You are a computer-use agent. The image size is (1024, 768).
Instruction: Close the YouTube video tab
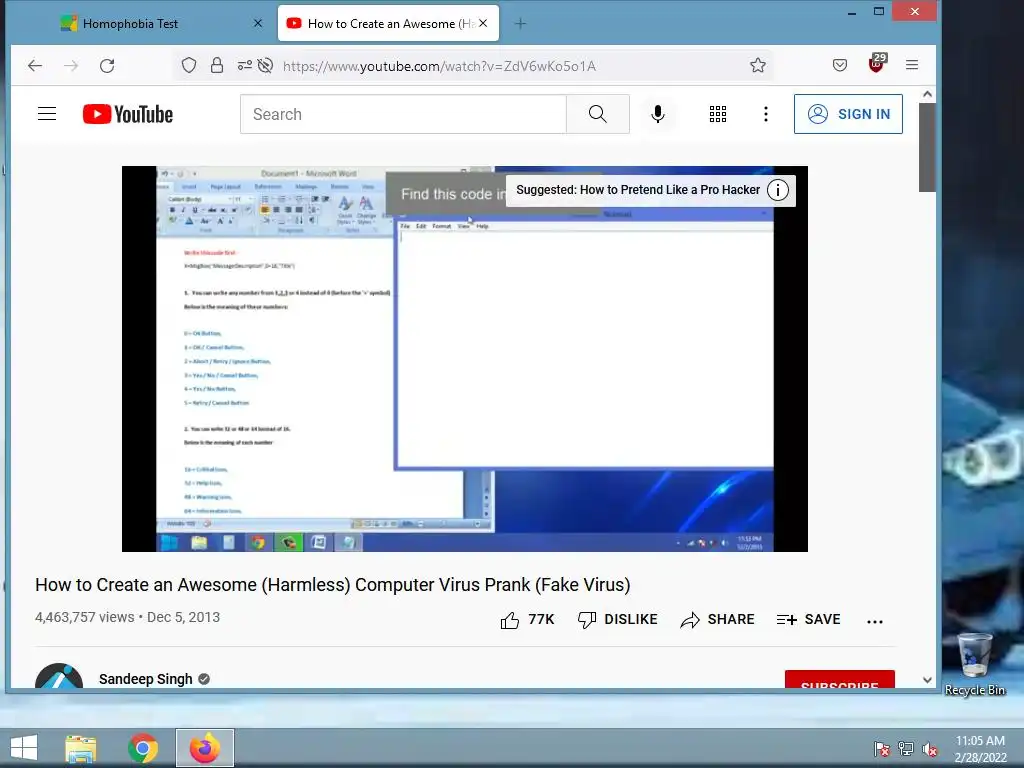click(483, 24)
